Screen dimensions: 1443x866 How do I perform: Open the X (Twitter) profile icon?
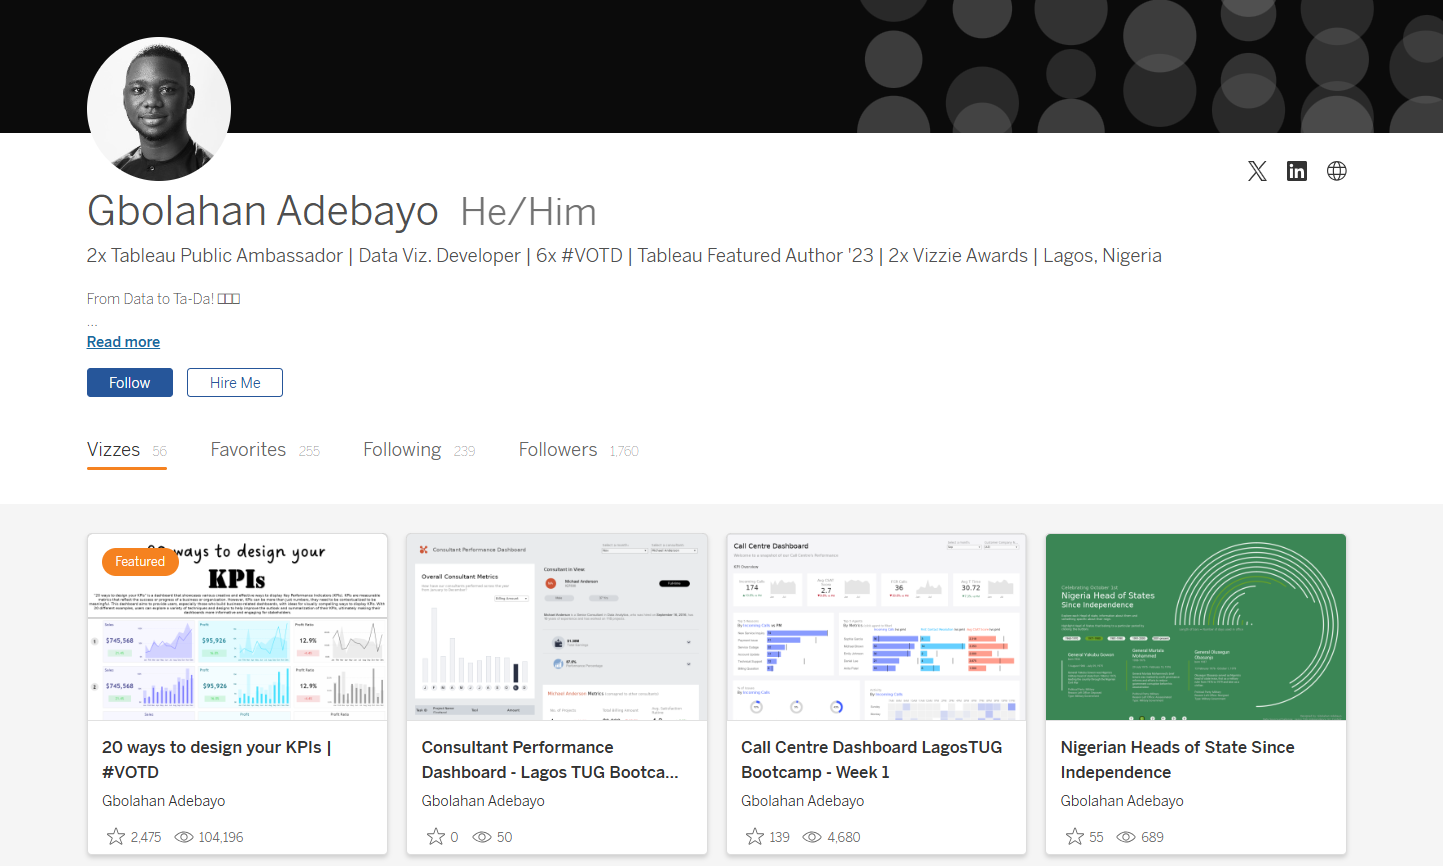click(1257, 171)
